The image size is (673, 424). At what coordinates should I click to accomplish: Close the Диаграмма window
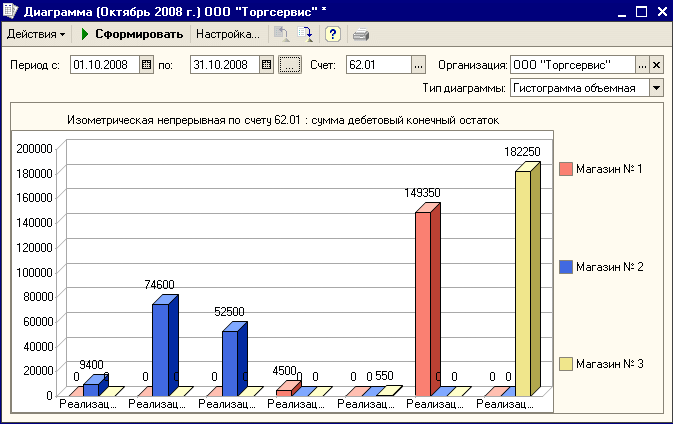coord(662,12)
